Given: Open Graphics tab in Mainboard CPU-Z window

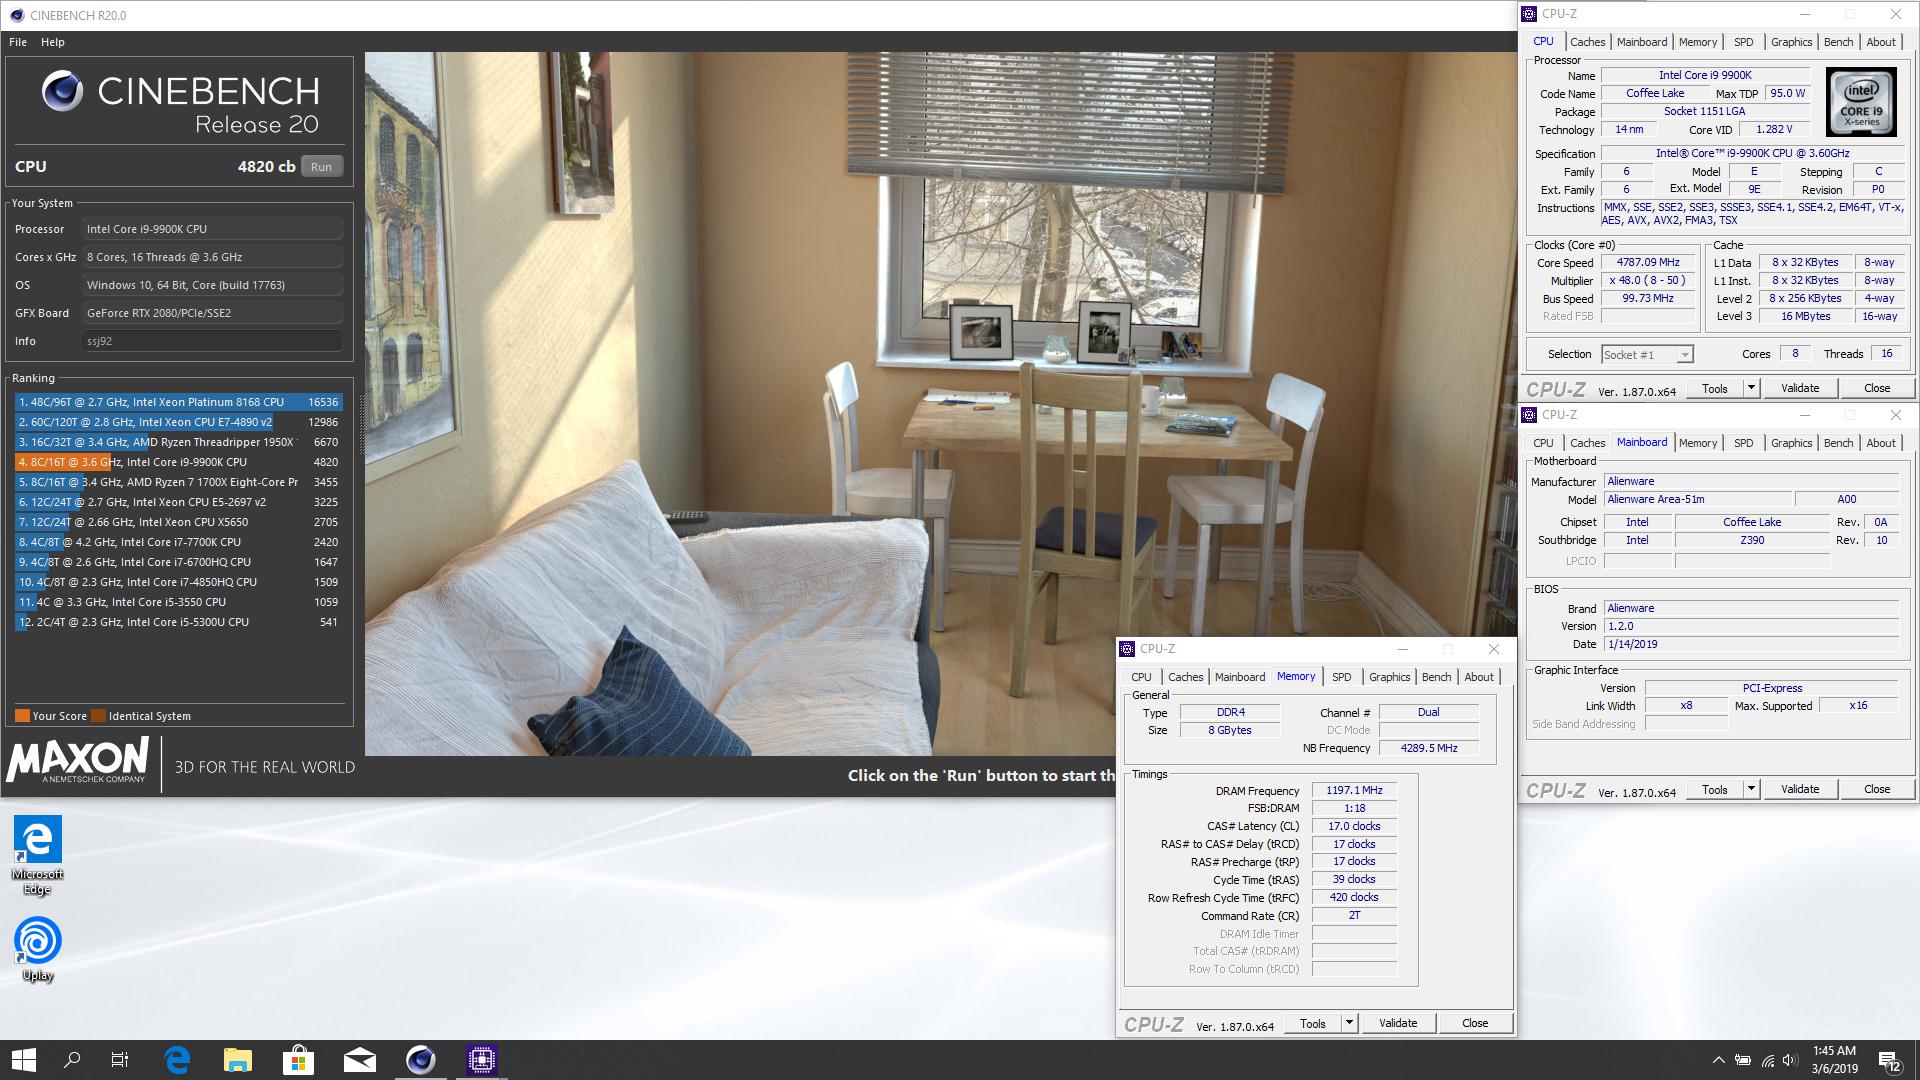Looking at the screenshot, I should click(x=1791, y=443).
